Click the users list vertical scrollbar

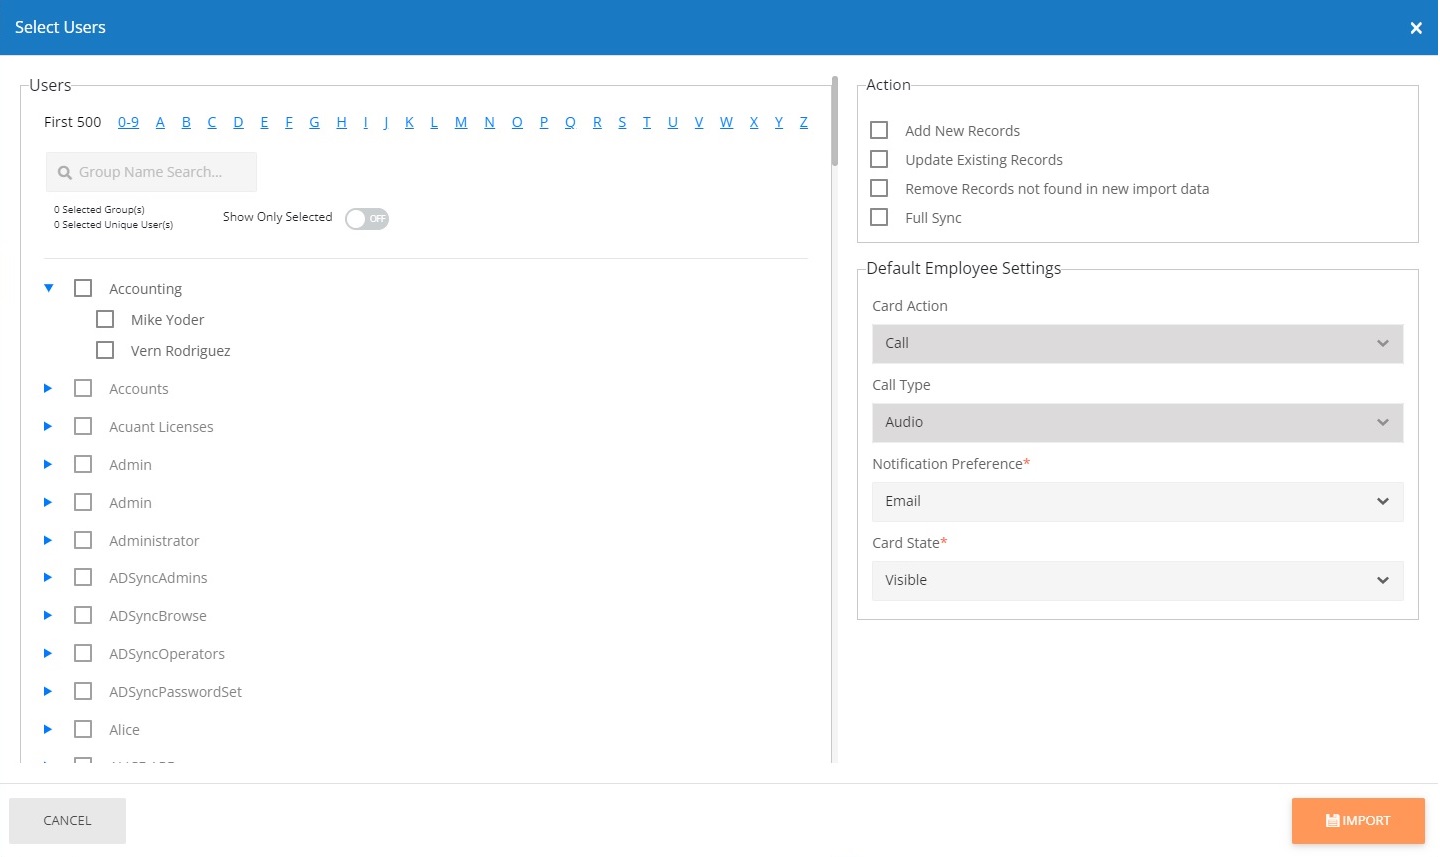(x=834, y=120)
